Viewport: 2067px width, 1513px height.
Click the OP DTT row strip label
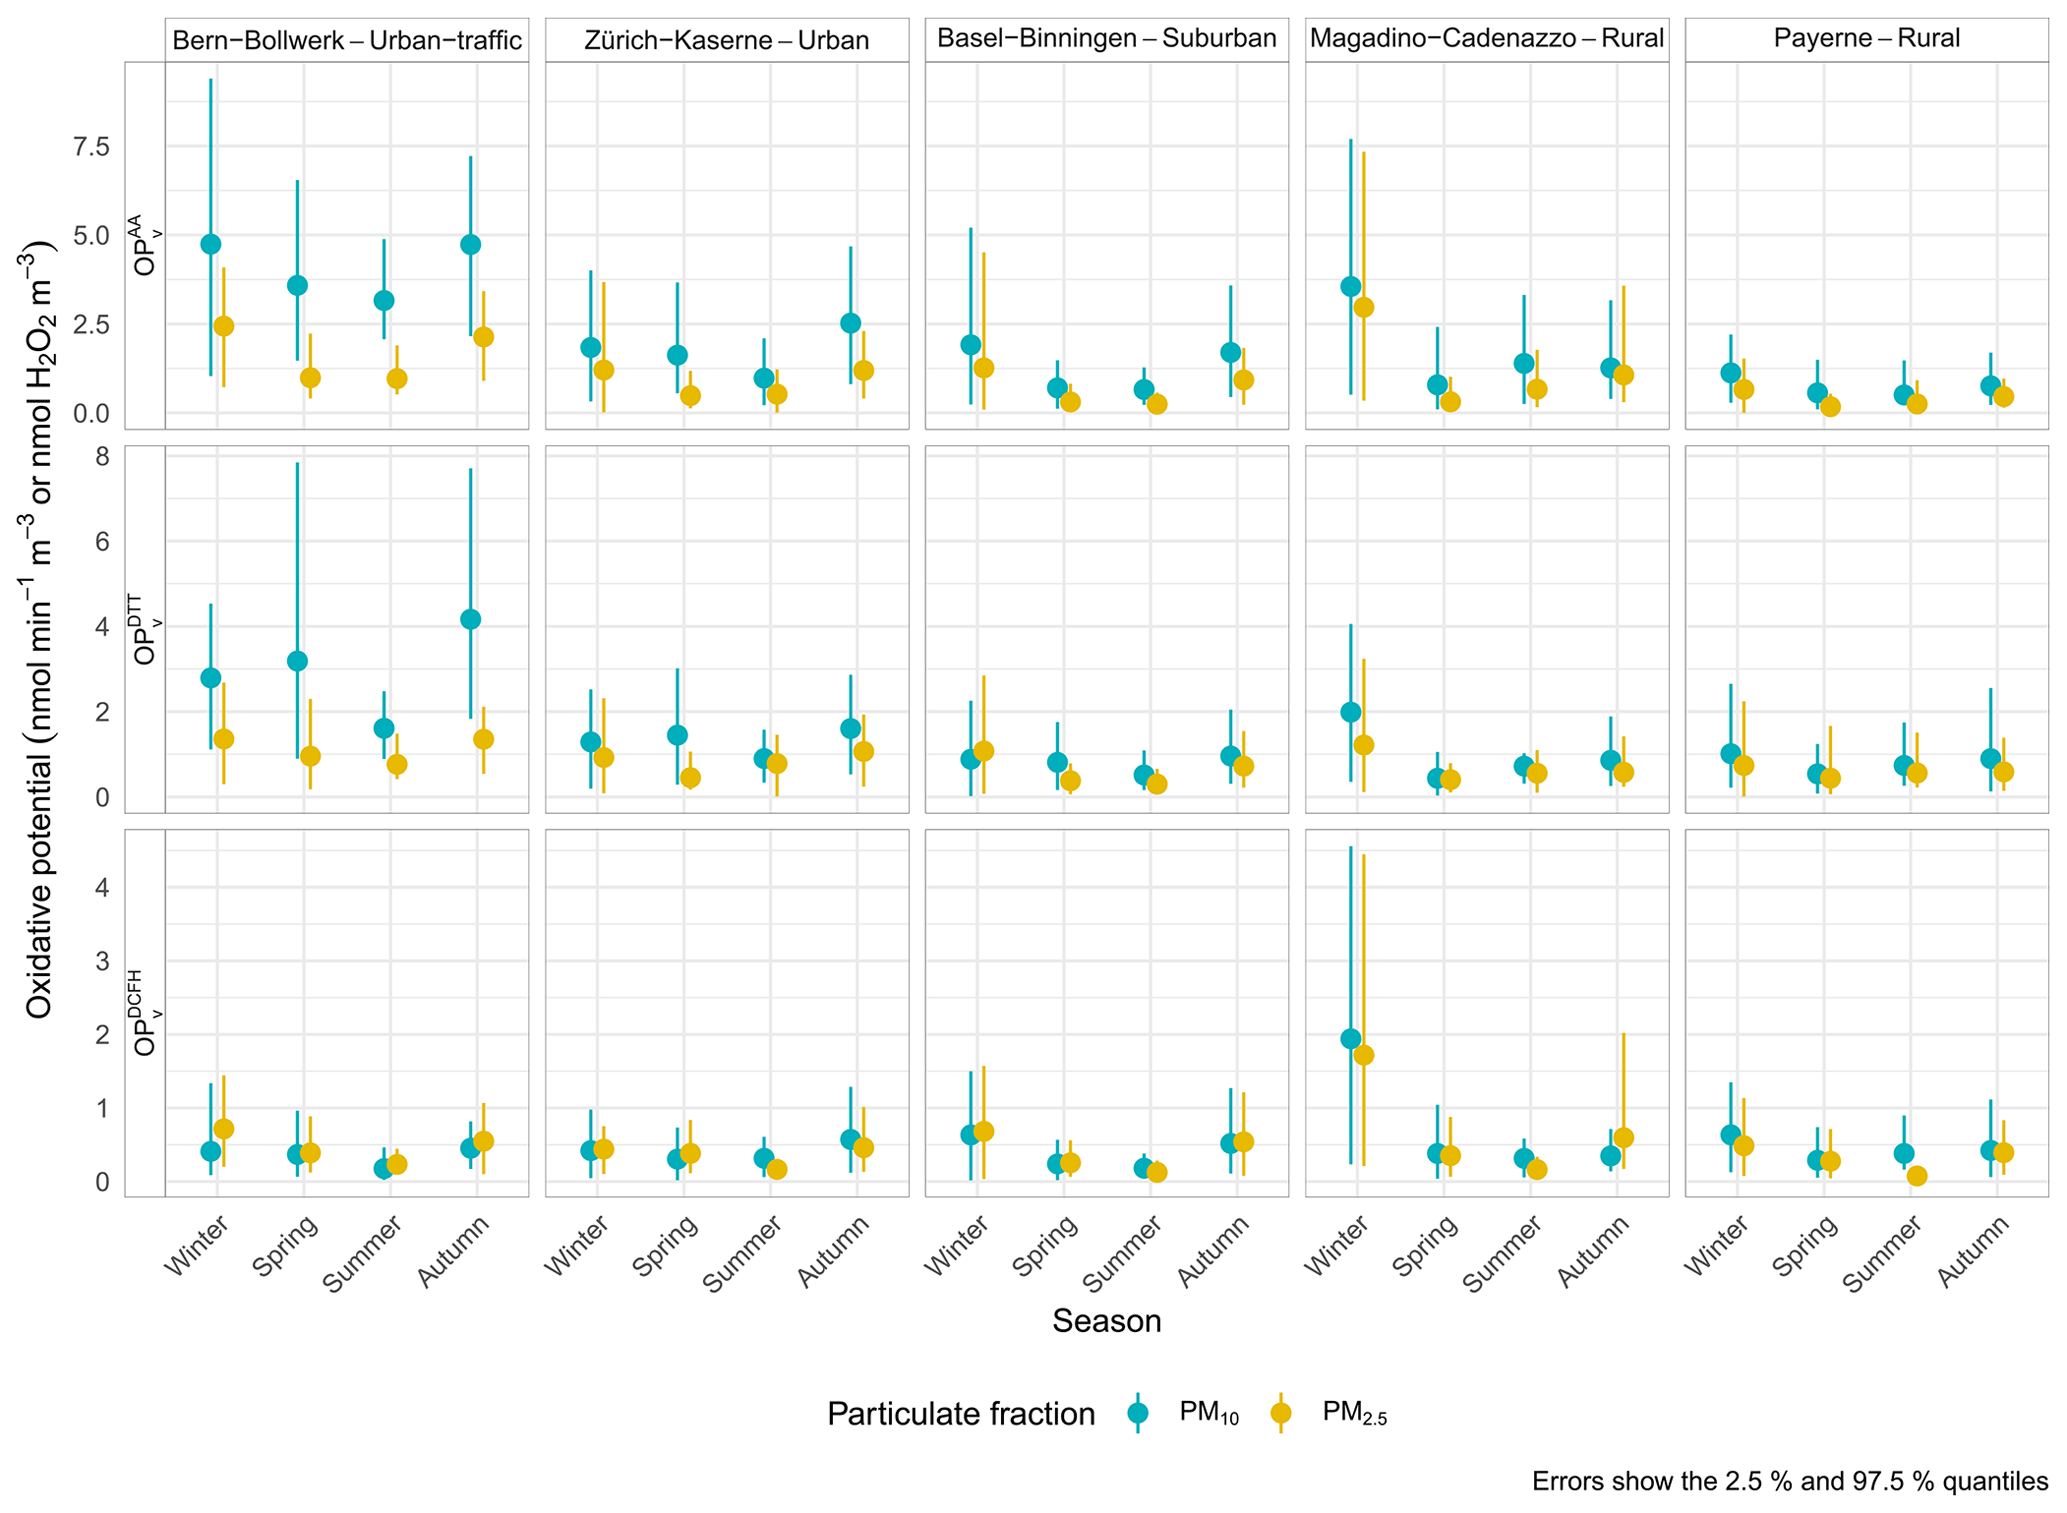coord(145,629)
